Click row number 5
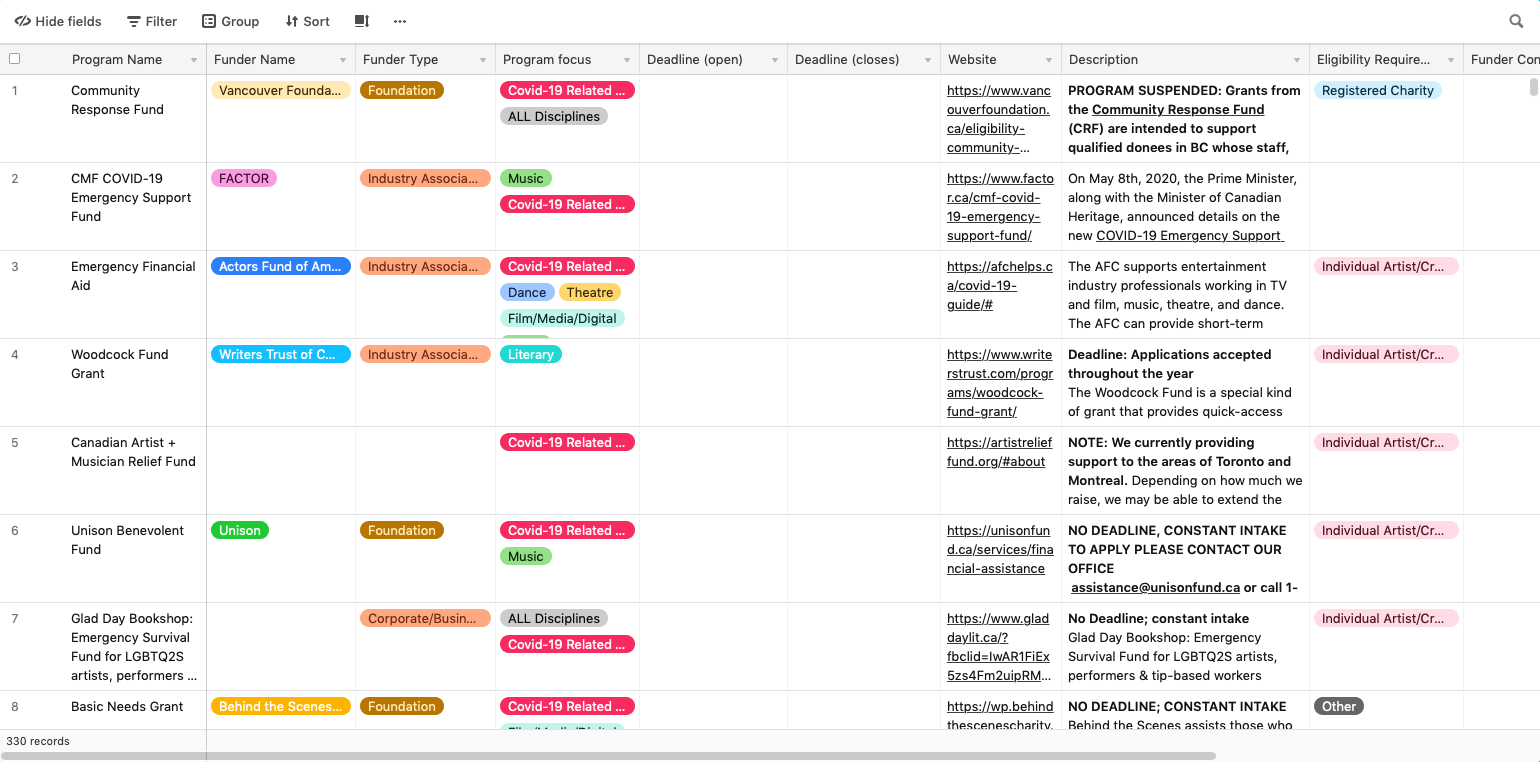Screen dimensions: 1540x762 pyautogui.click(x=15, y=442)
